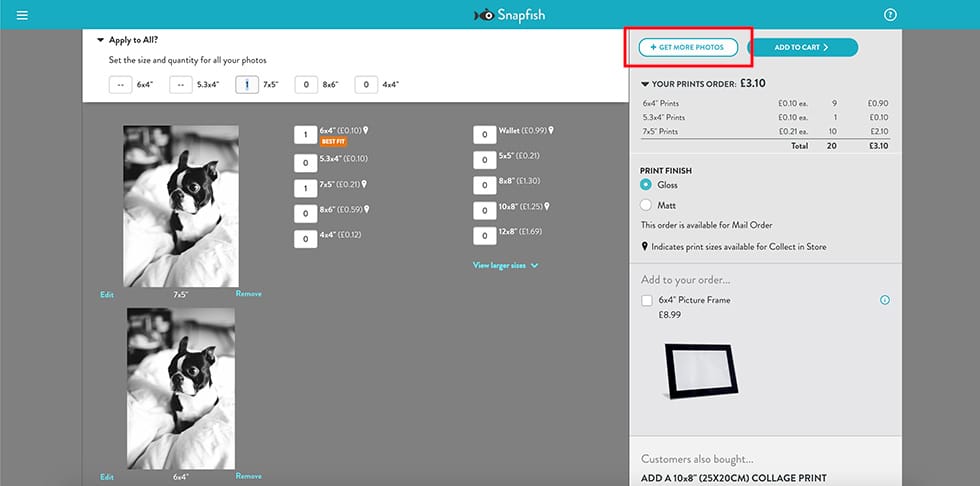Click Add to Cart button
The image size is (980, 486).
802,47
